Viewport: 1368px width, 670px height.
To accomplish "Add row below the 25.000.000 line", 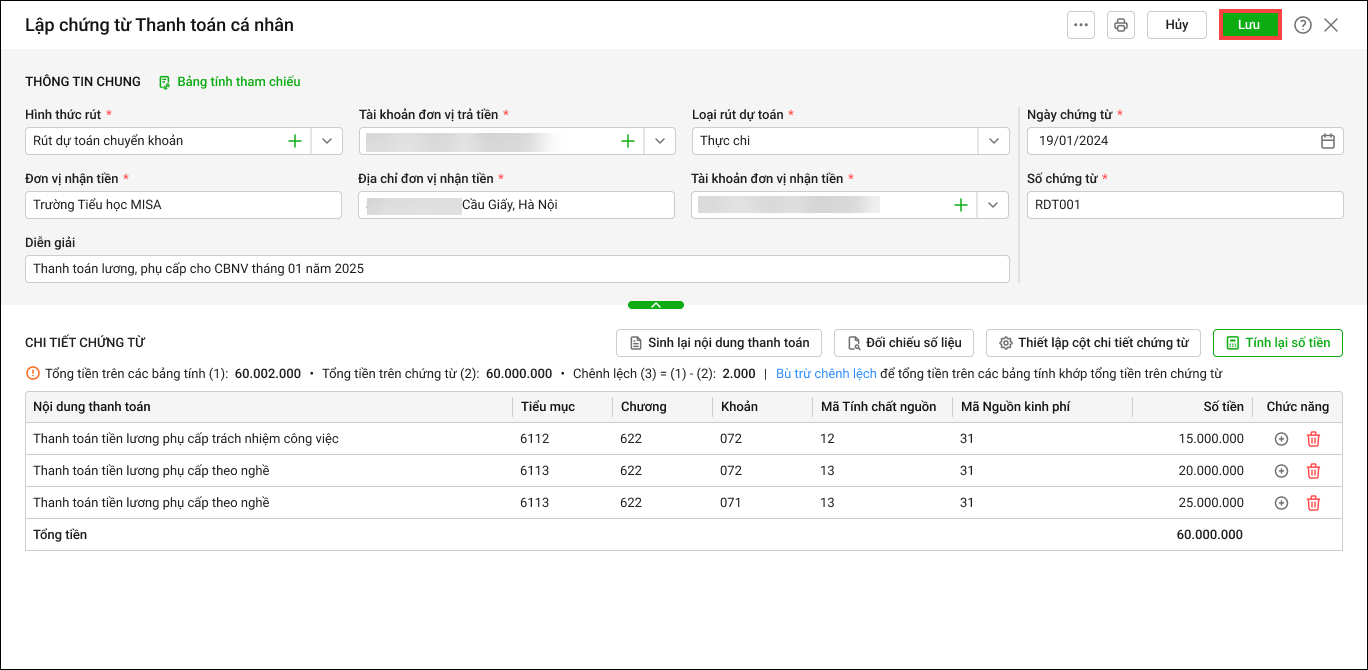I will coord(1281,503).
